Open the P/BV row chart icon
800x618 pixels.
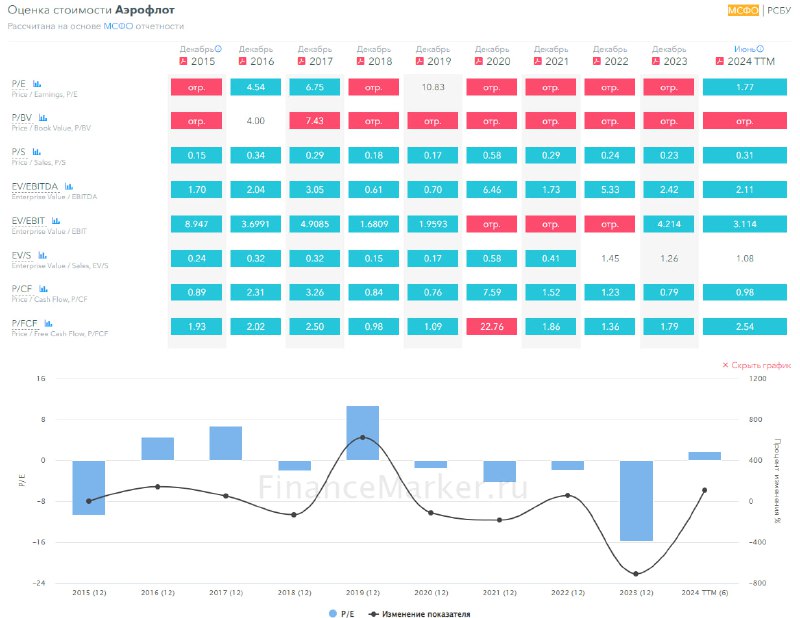[x=43, y=118]
